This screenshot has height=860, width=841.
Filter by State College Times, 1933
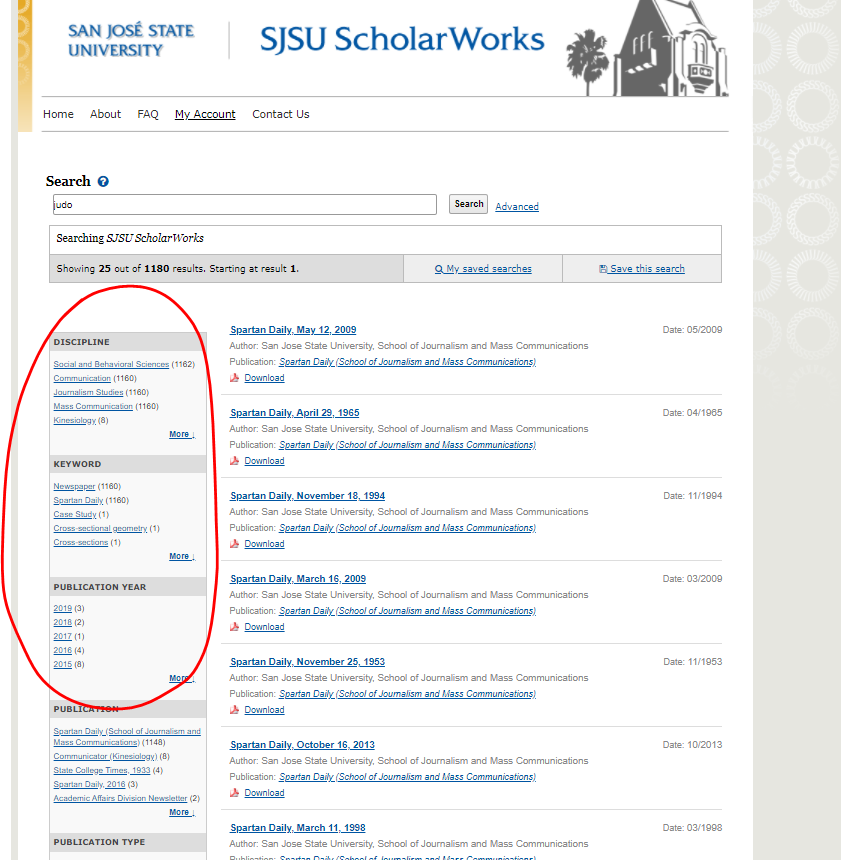click(x=101, y=771)
